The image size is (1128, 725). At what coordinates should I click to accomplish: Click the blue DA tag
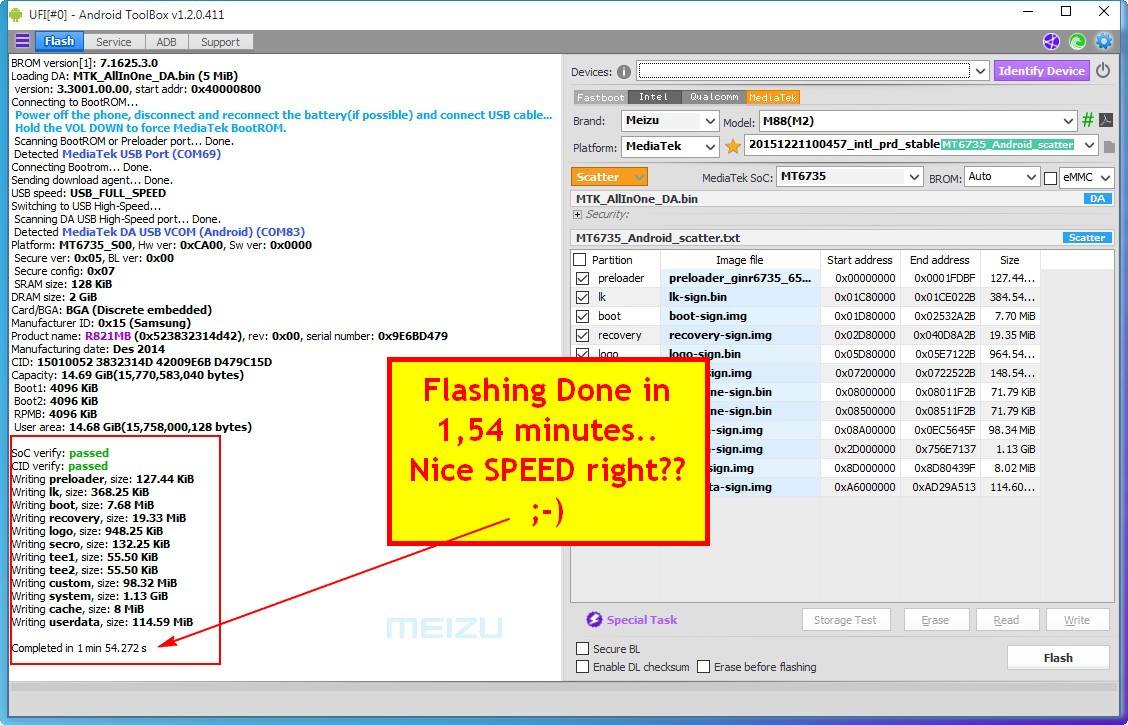(x=1097, y=199)
